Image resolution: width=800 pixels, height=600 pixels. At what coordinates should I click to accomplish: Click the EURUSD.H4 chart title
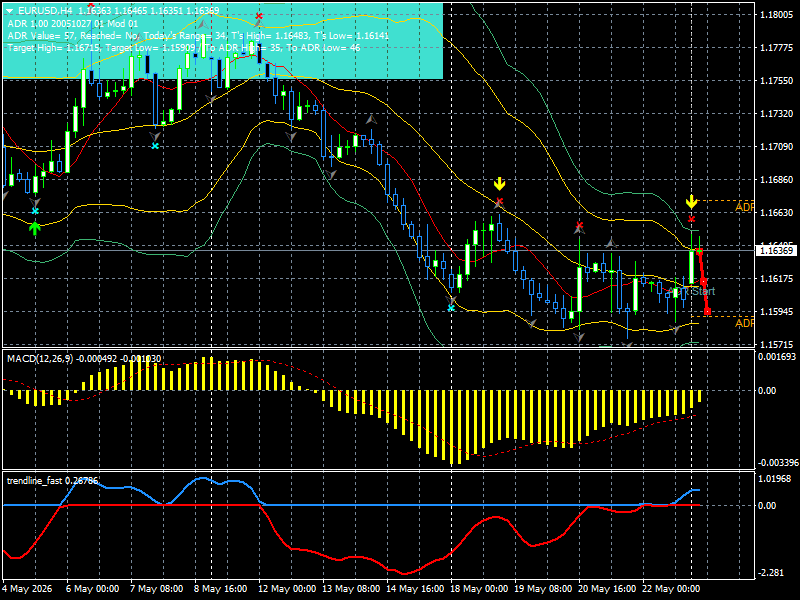45,11
